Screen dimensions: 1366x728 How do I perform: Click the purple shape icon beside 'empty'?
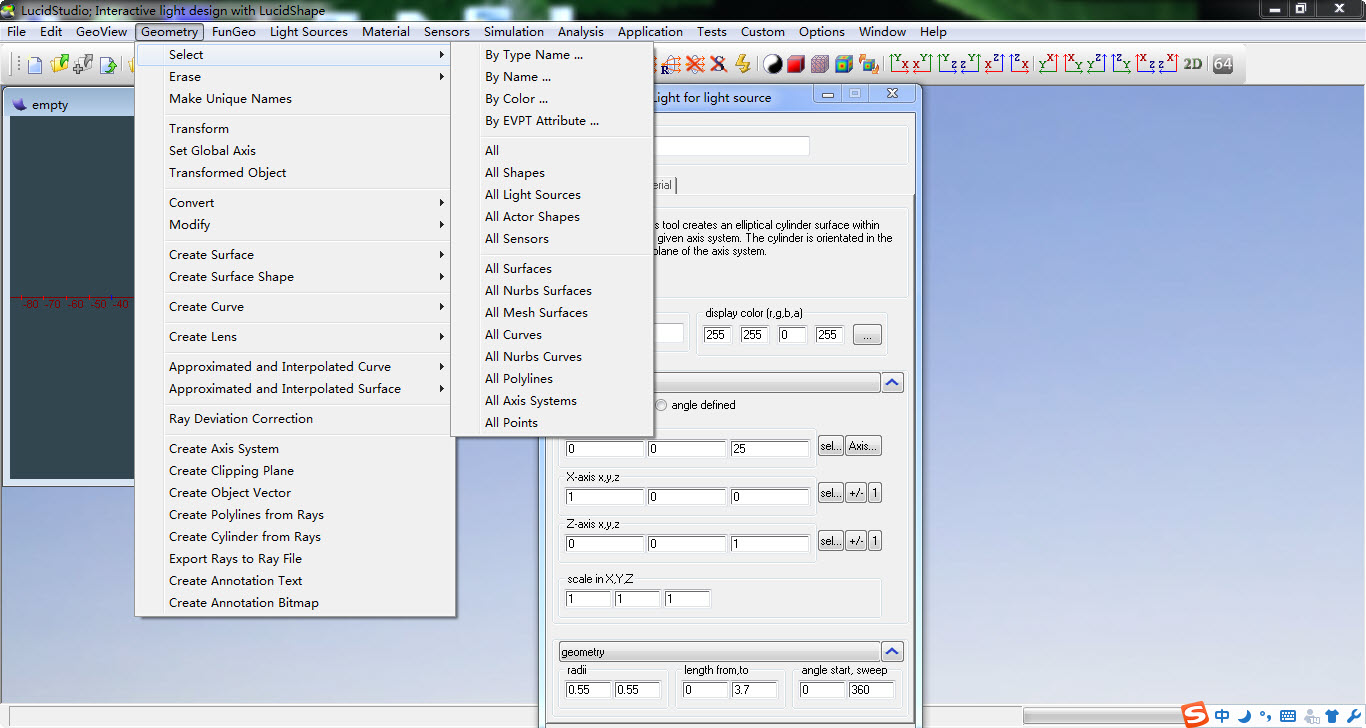(18, 104)
